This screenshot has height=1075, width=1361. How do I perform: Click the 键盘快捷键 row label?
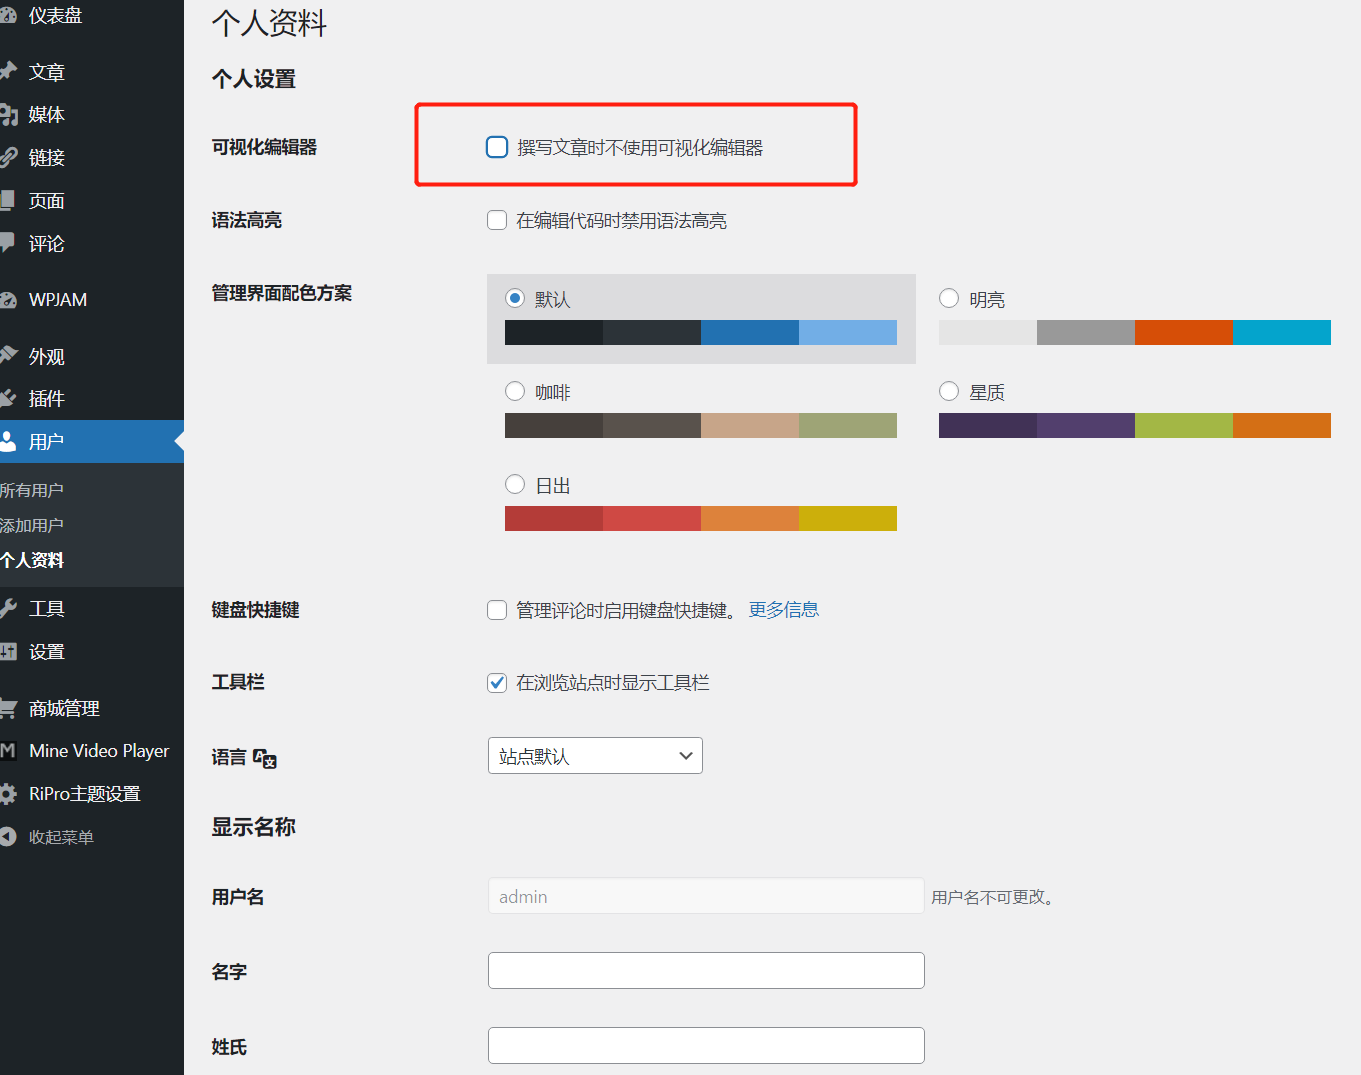pos(256,610)
